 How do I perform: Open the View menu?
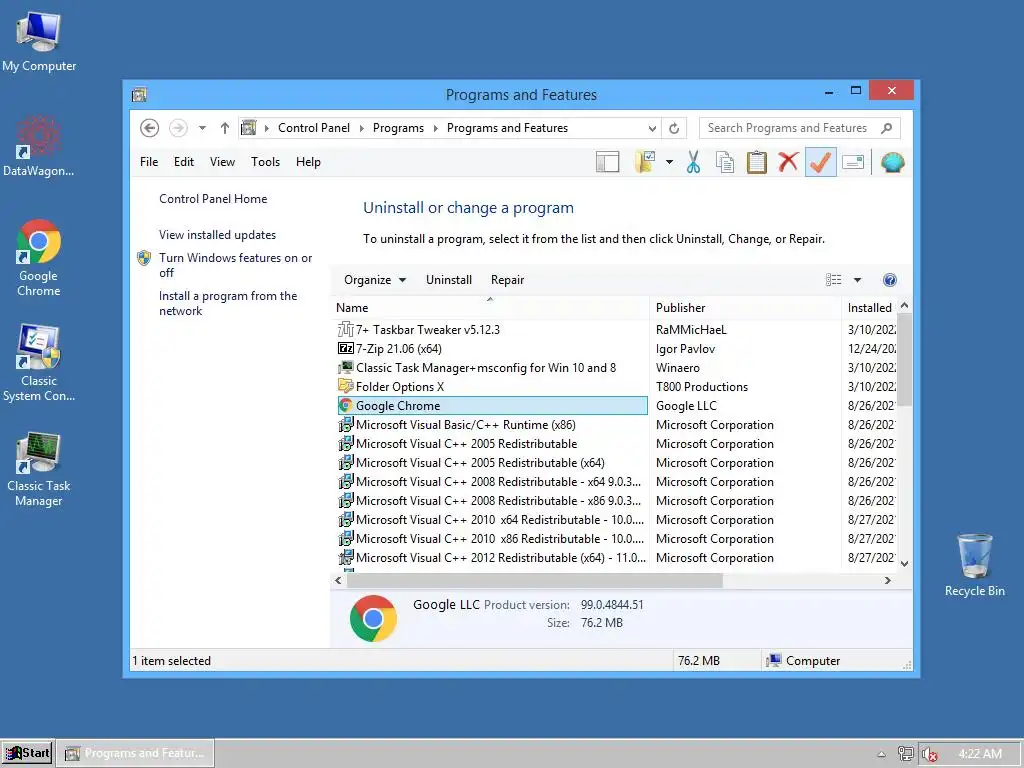tap(222, 162)
